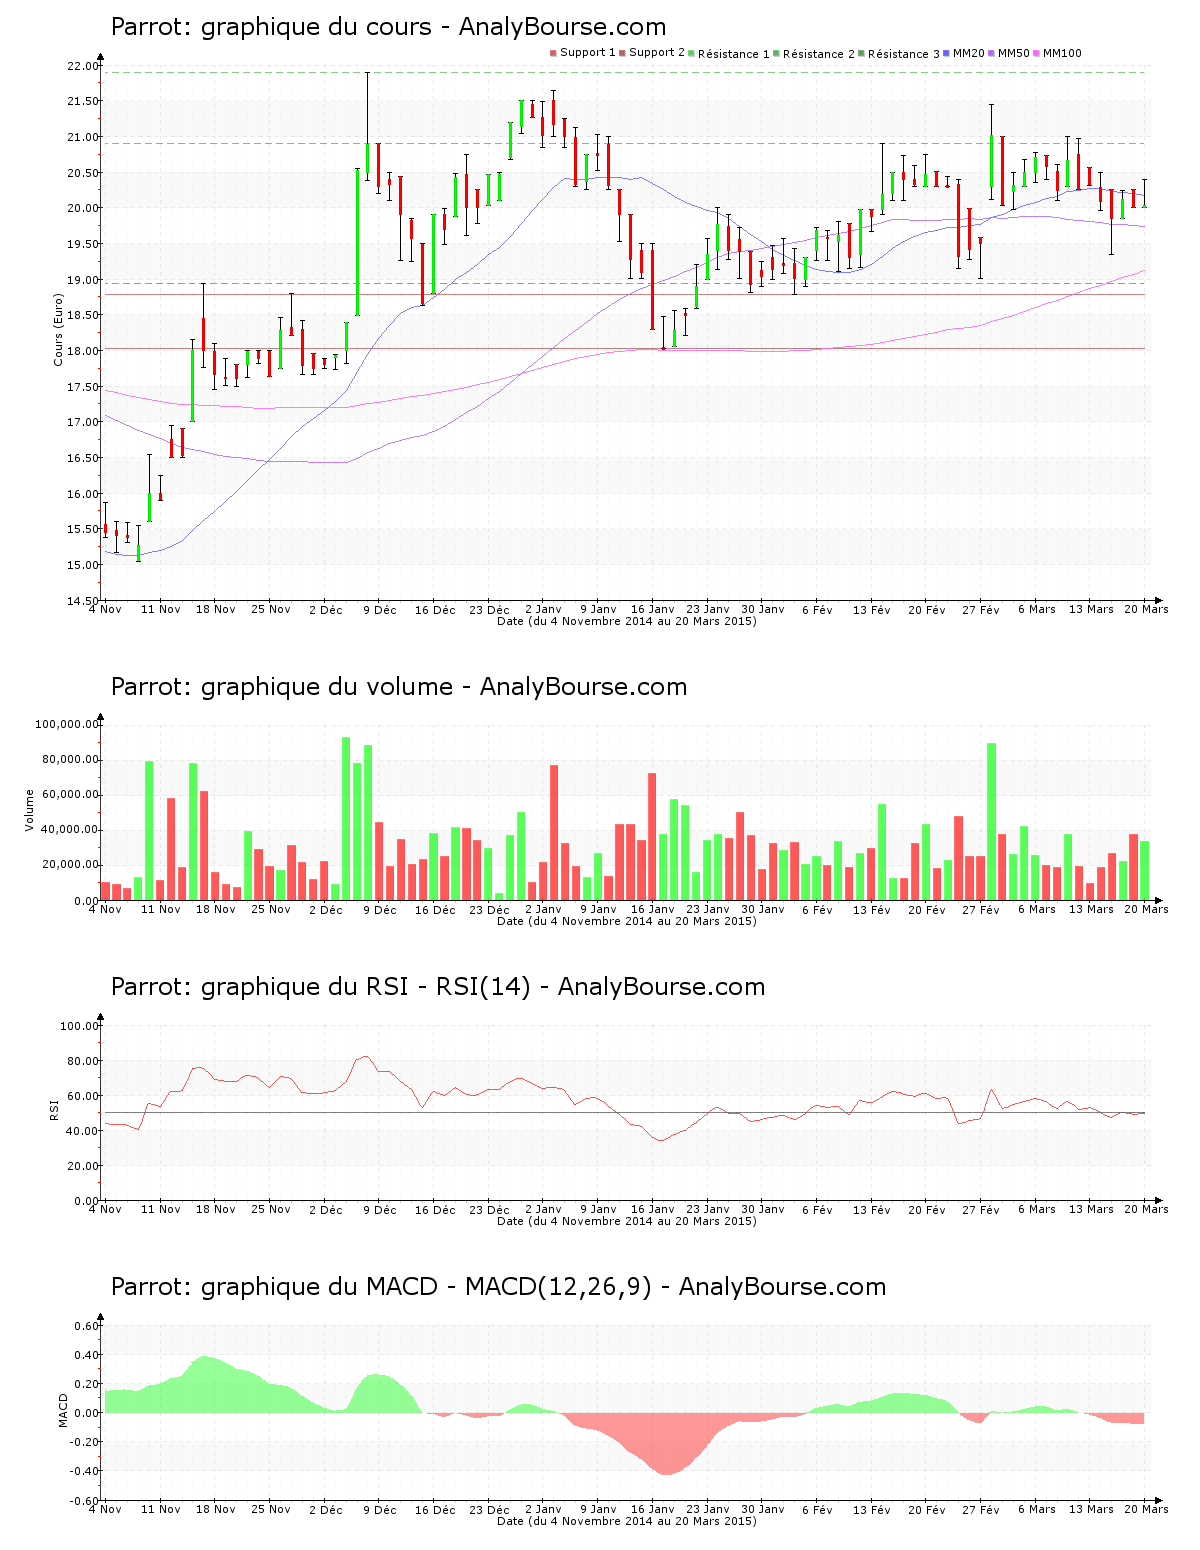Click the date range caption under MACD chart
The image size is (1200, 1550).
(x=627, y=1521)
